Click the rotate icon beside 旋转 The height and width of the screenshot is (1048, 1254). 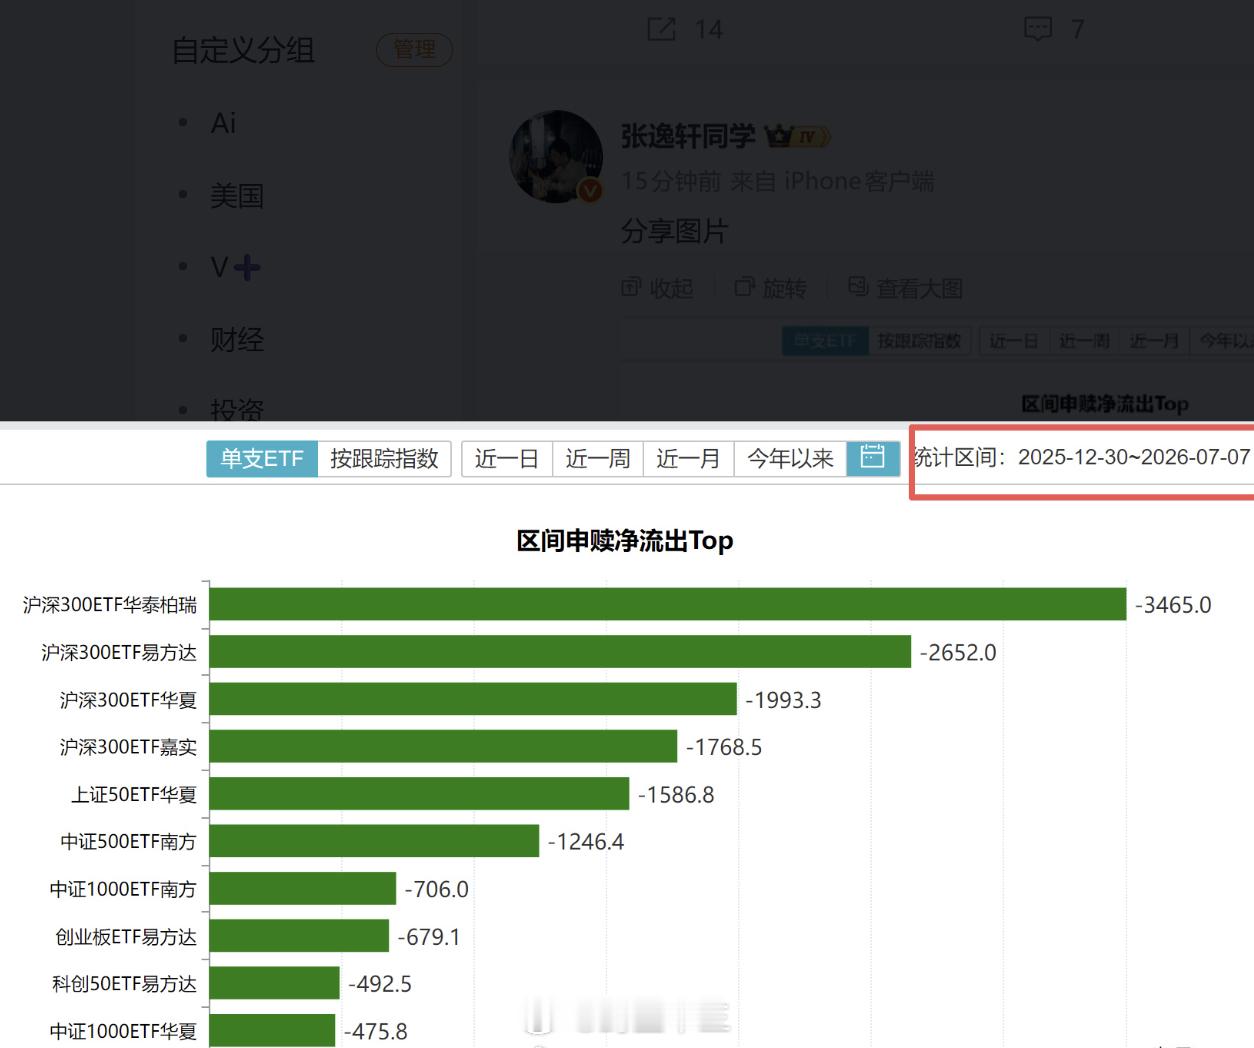(x=744, y=288)
